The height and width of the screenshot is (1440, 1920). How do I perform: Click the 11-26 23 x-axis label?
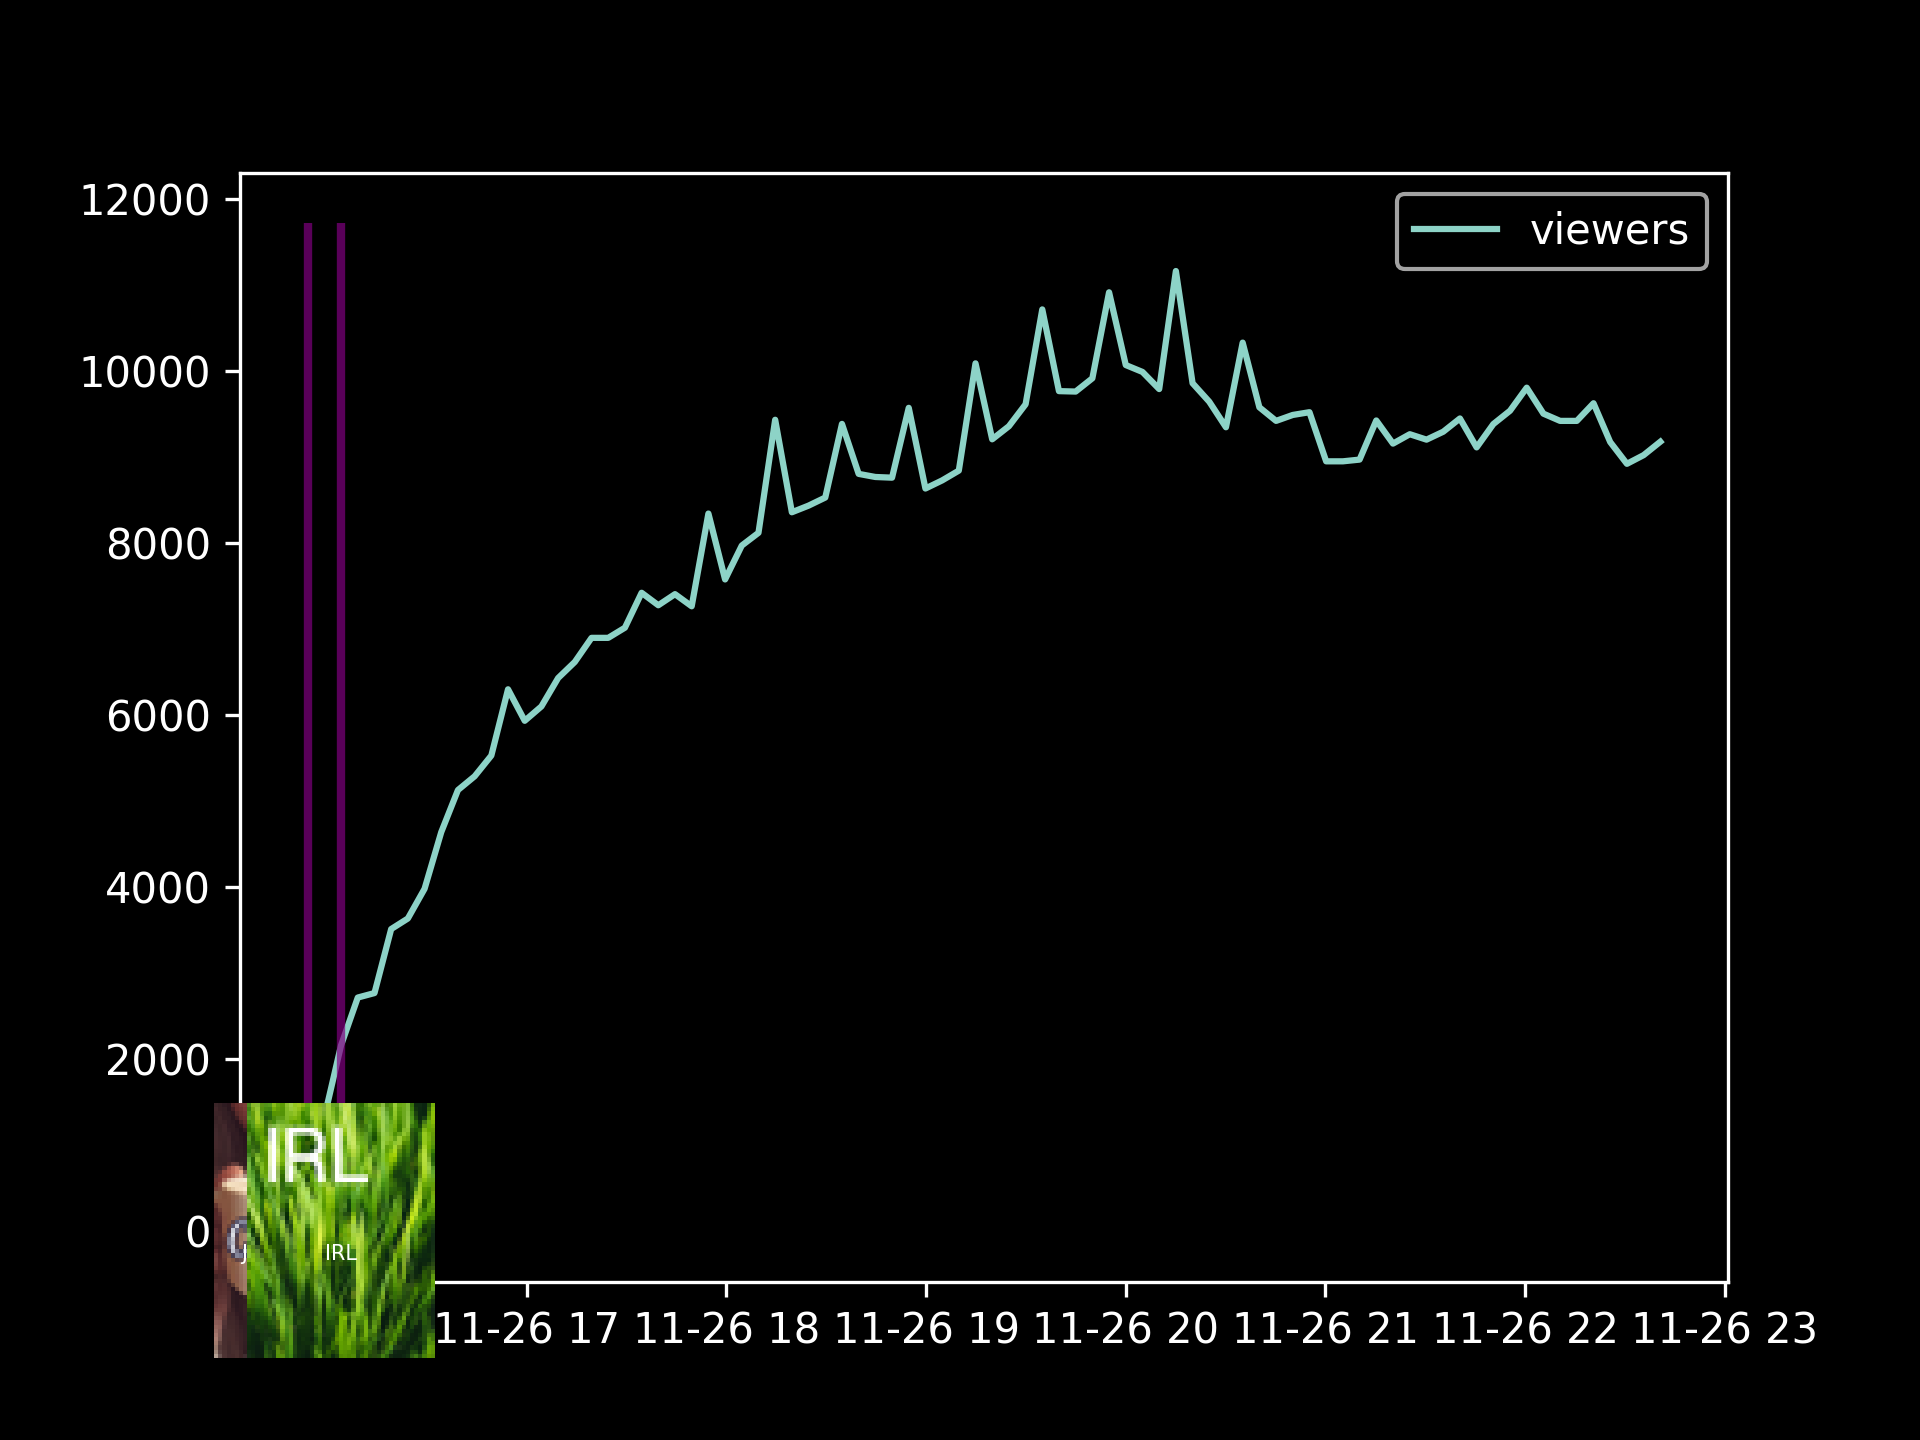tap(1724, 1330)
